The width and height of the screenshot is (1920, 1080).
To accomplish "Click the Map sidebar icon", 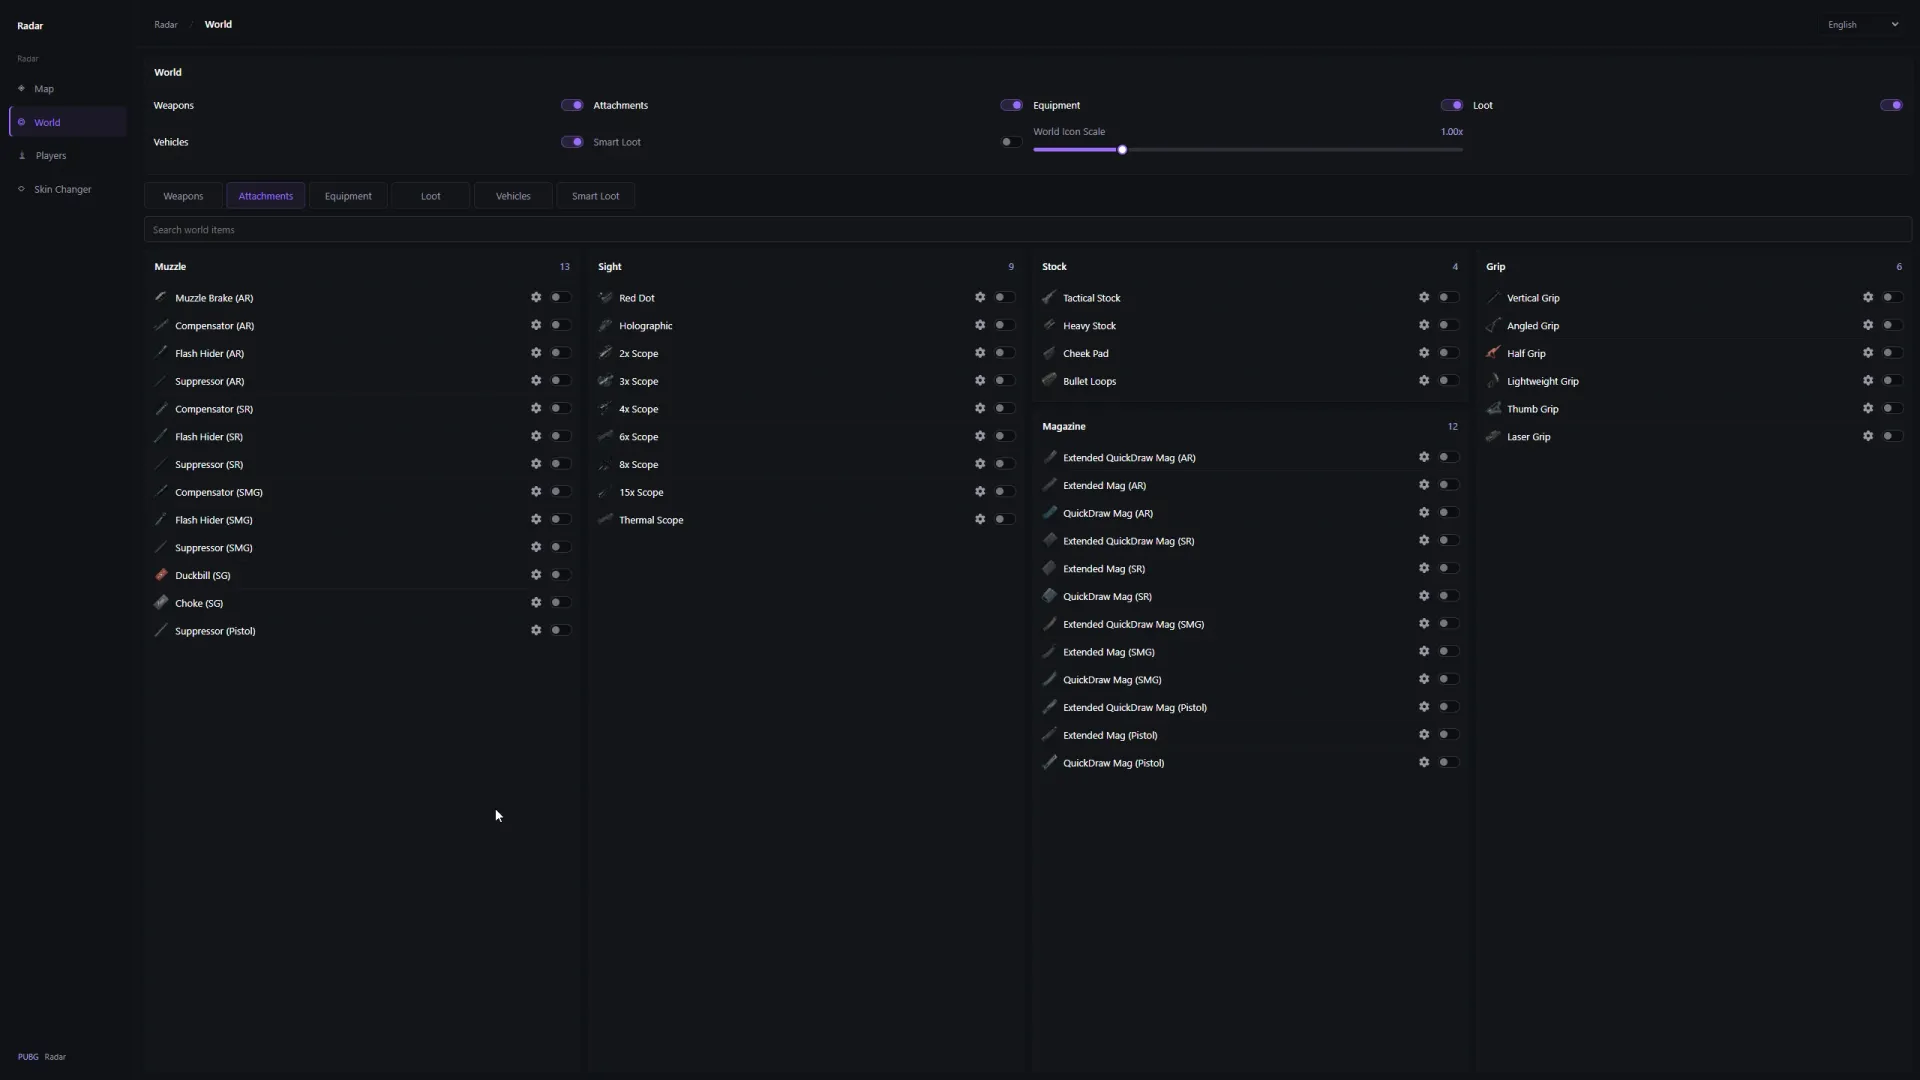I will 21,89.
